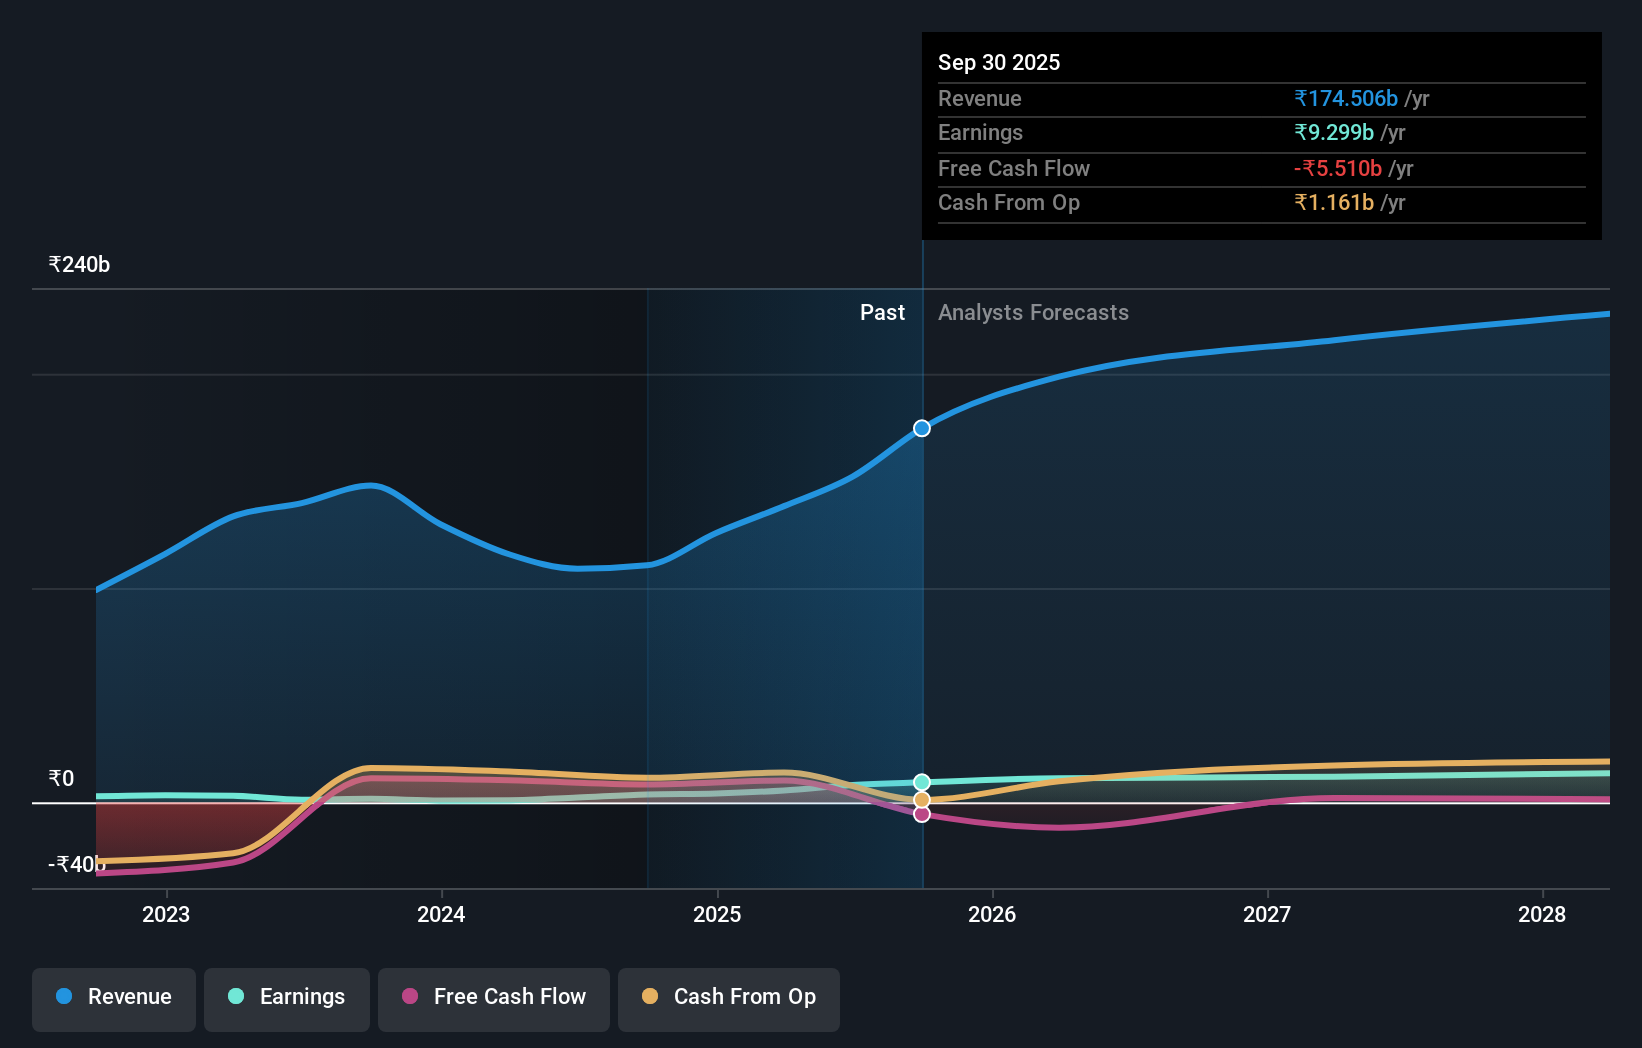The width and height of the screenshot is (1642, 1048).
Task: Click the 2026 label on the x-axis
Action: tap(992, 914)
